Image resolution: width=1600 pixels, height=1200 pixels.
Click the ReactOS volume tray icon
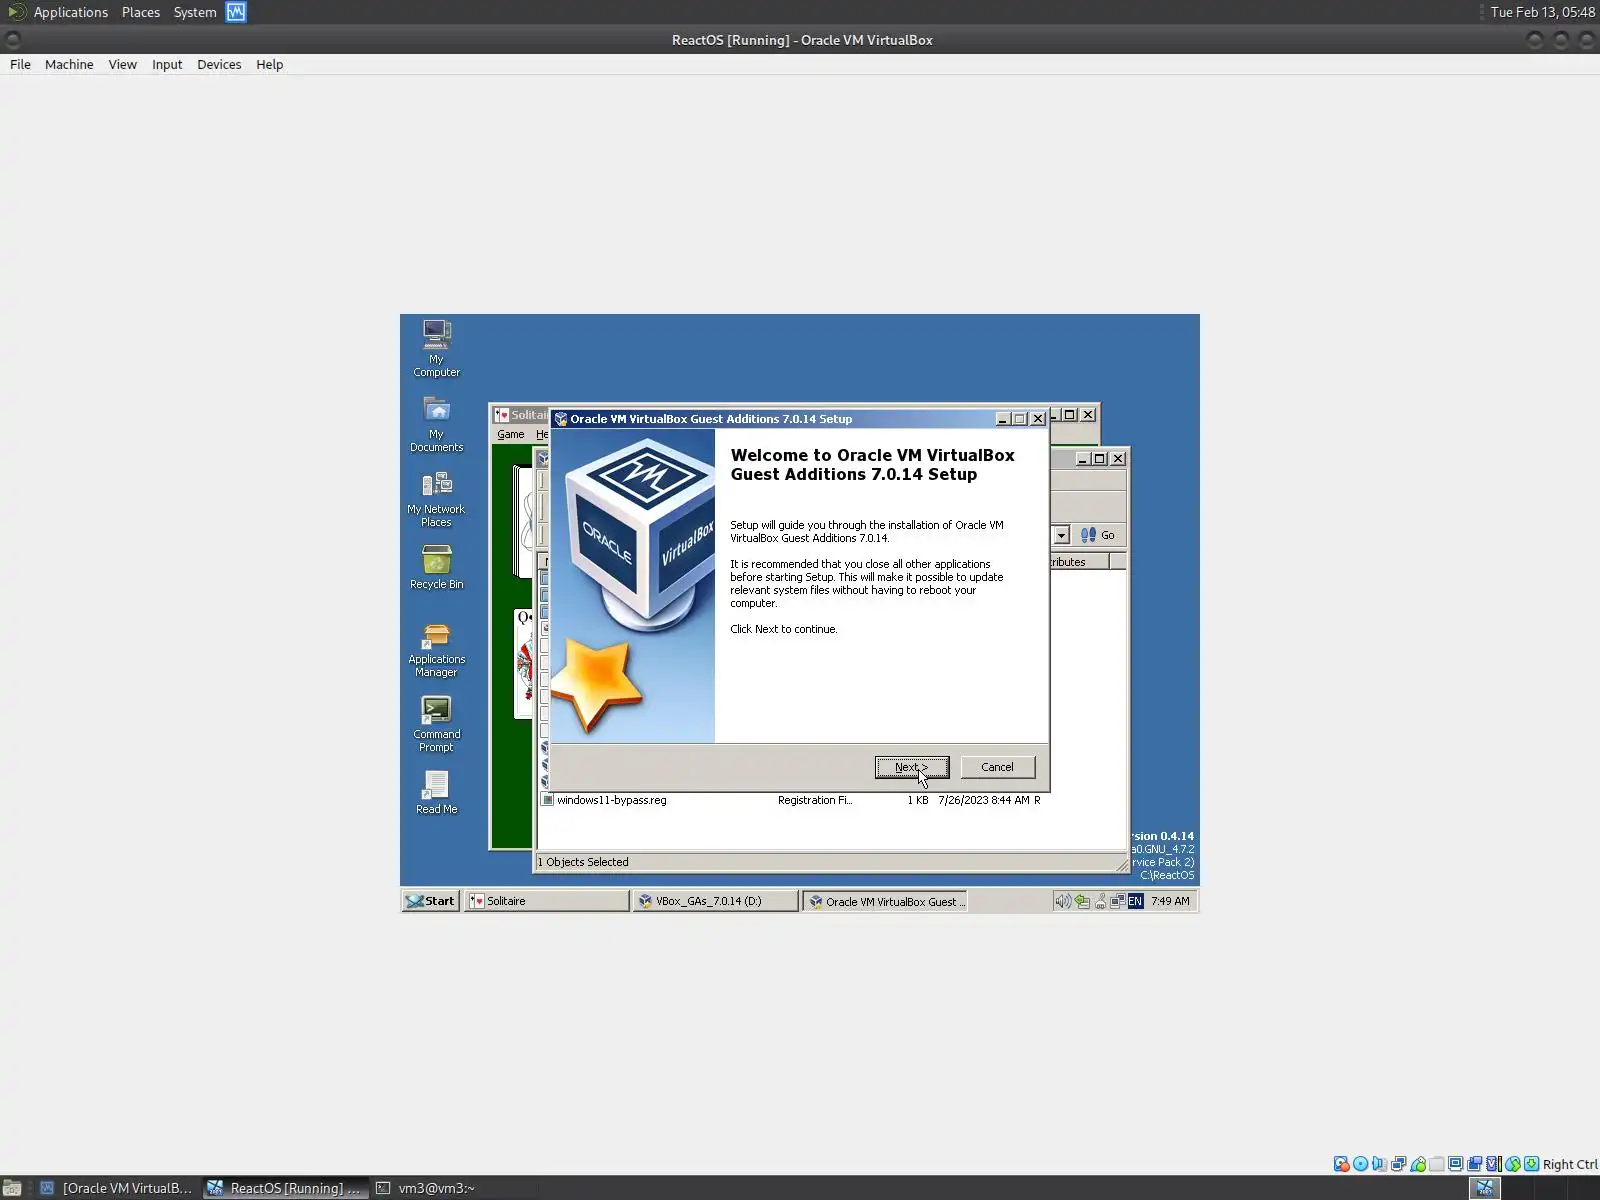coord(1063,901)
